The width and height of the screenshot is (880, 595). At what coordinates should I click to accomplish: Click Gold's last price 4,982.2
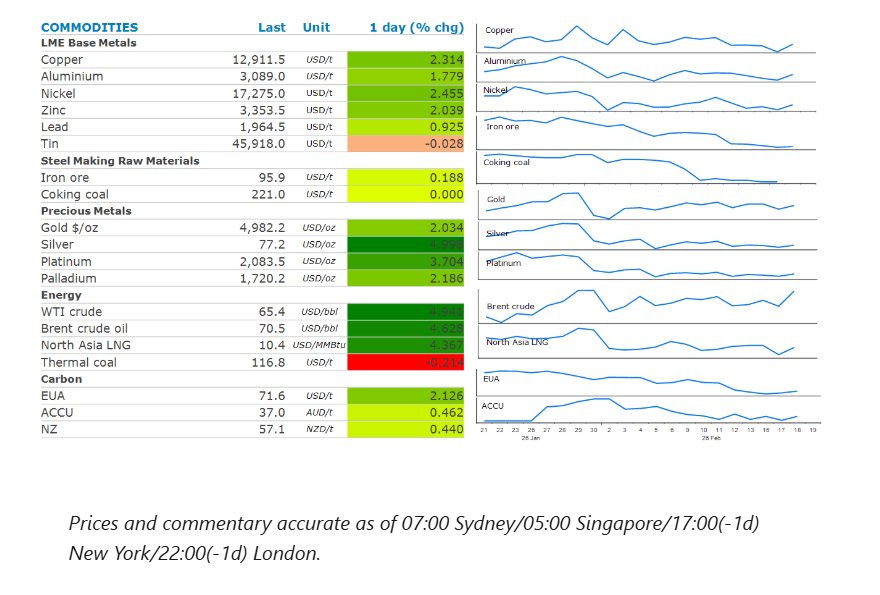pyautogui.click(x=263, y=228)
